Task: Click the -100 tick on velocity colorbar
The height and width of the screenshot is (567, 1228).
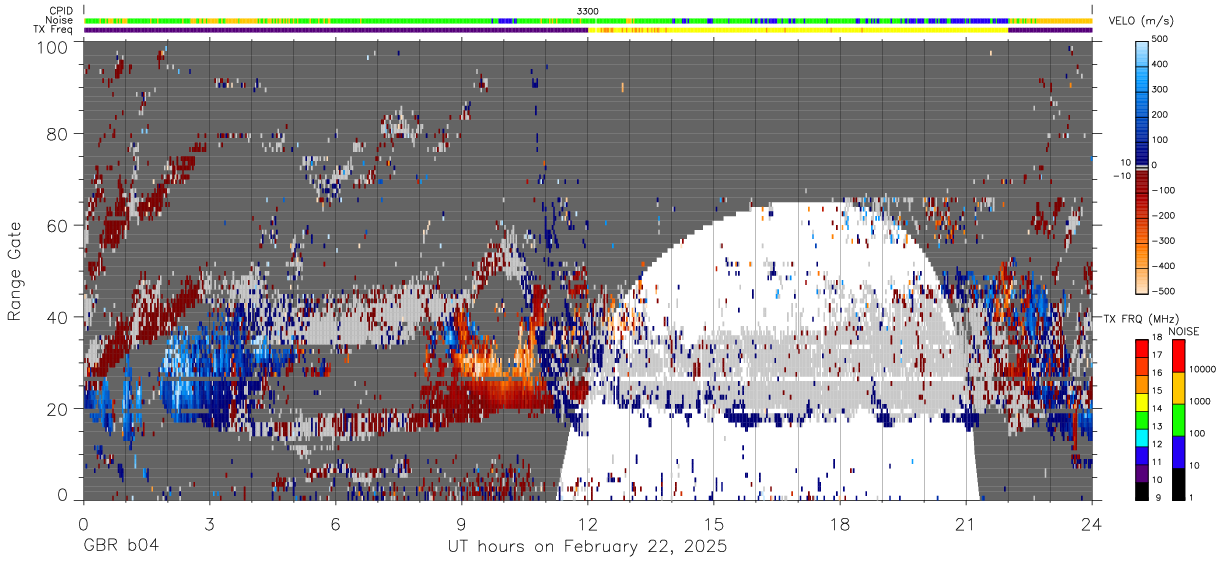Action: pyautogui.click(x=1163, y=190)
